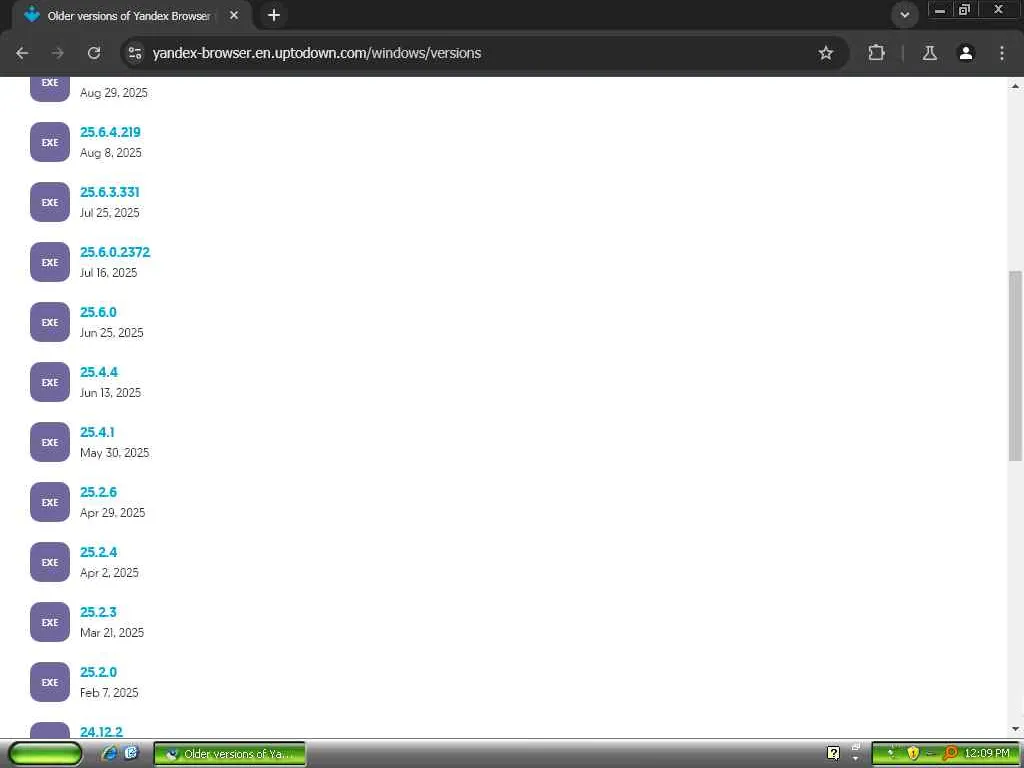Open version 25.6.4.219 link
Viewport: 1024px width, 768px height.
[x=110, y=132]
